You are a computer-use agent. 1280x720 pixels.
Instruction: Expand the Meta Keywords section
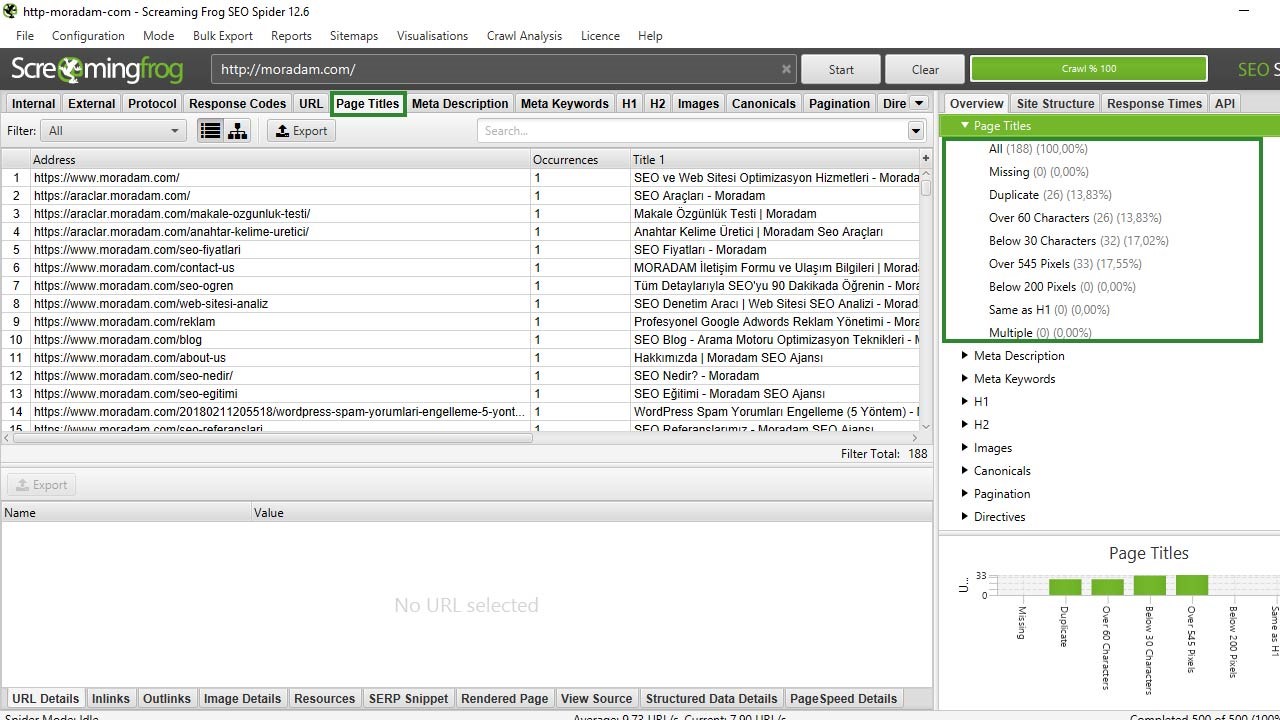tap(965, 378)
